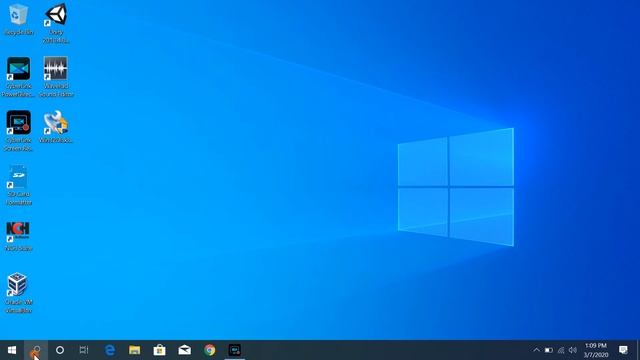Viewport: 640px width, 360px height.
Task: Open the volume speaker tray icon
Action: click(573, 350)
